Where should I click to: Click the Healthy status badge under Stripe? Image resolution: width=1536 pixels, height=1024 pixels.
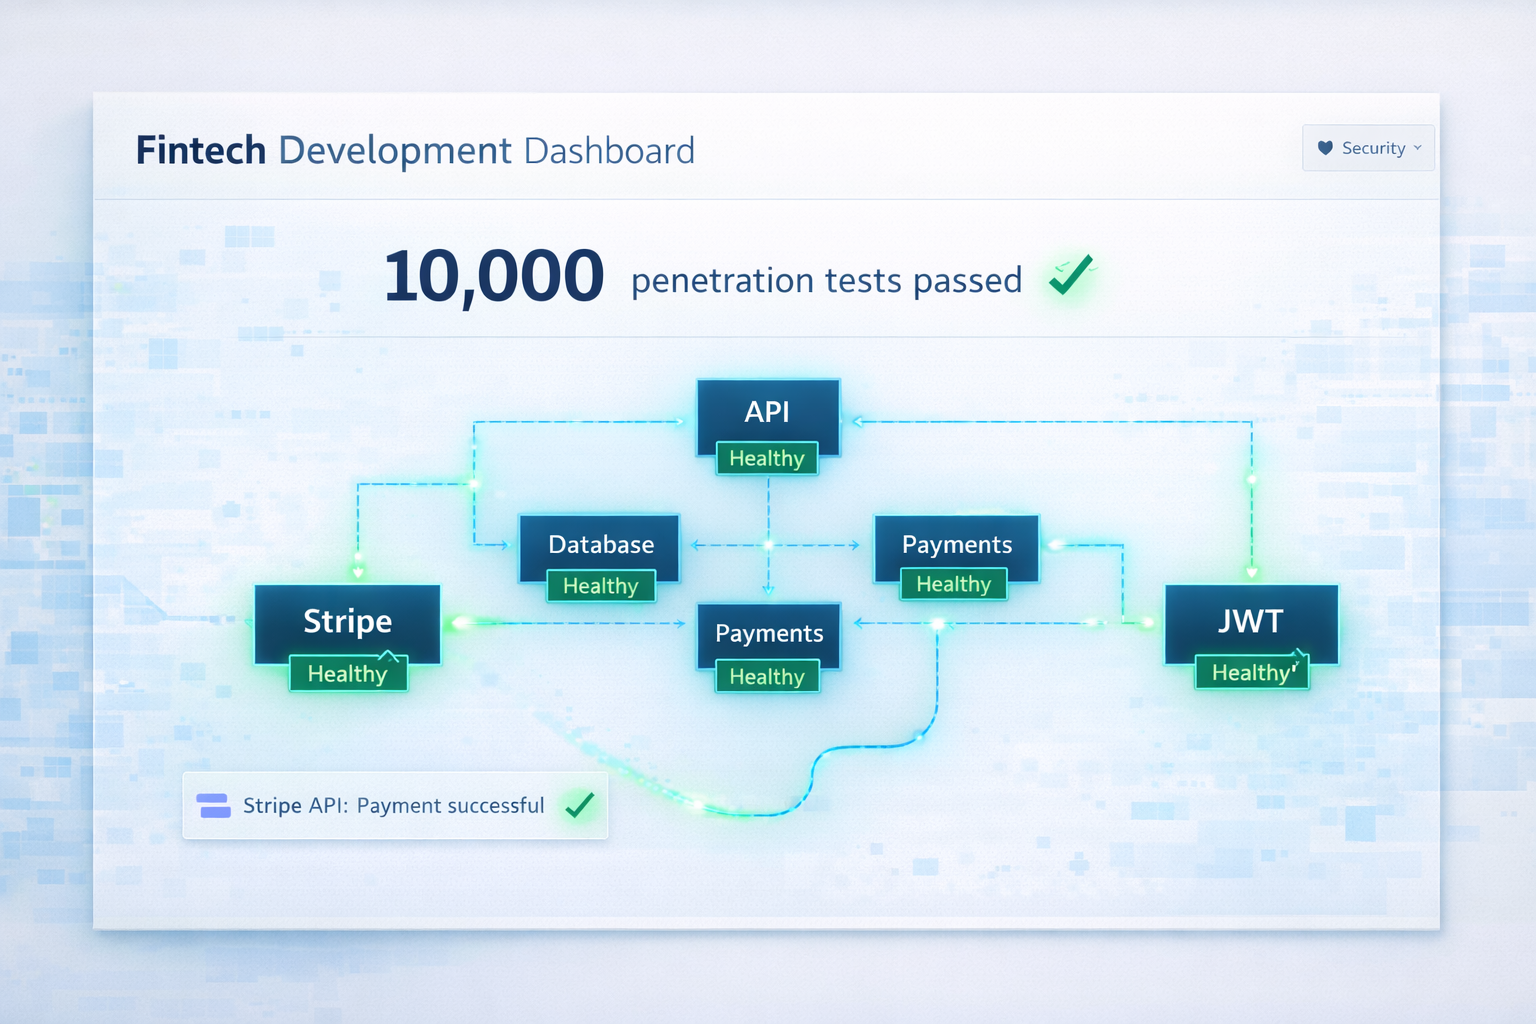tap(347, 674)
